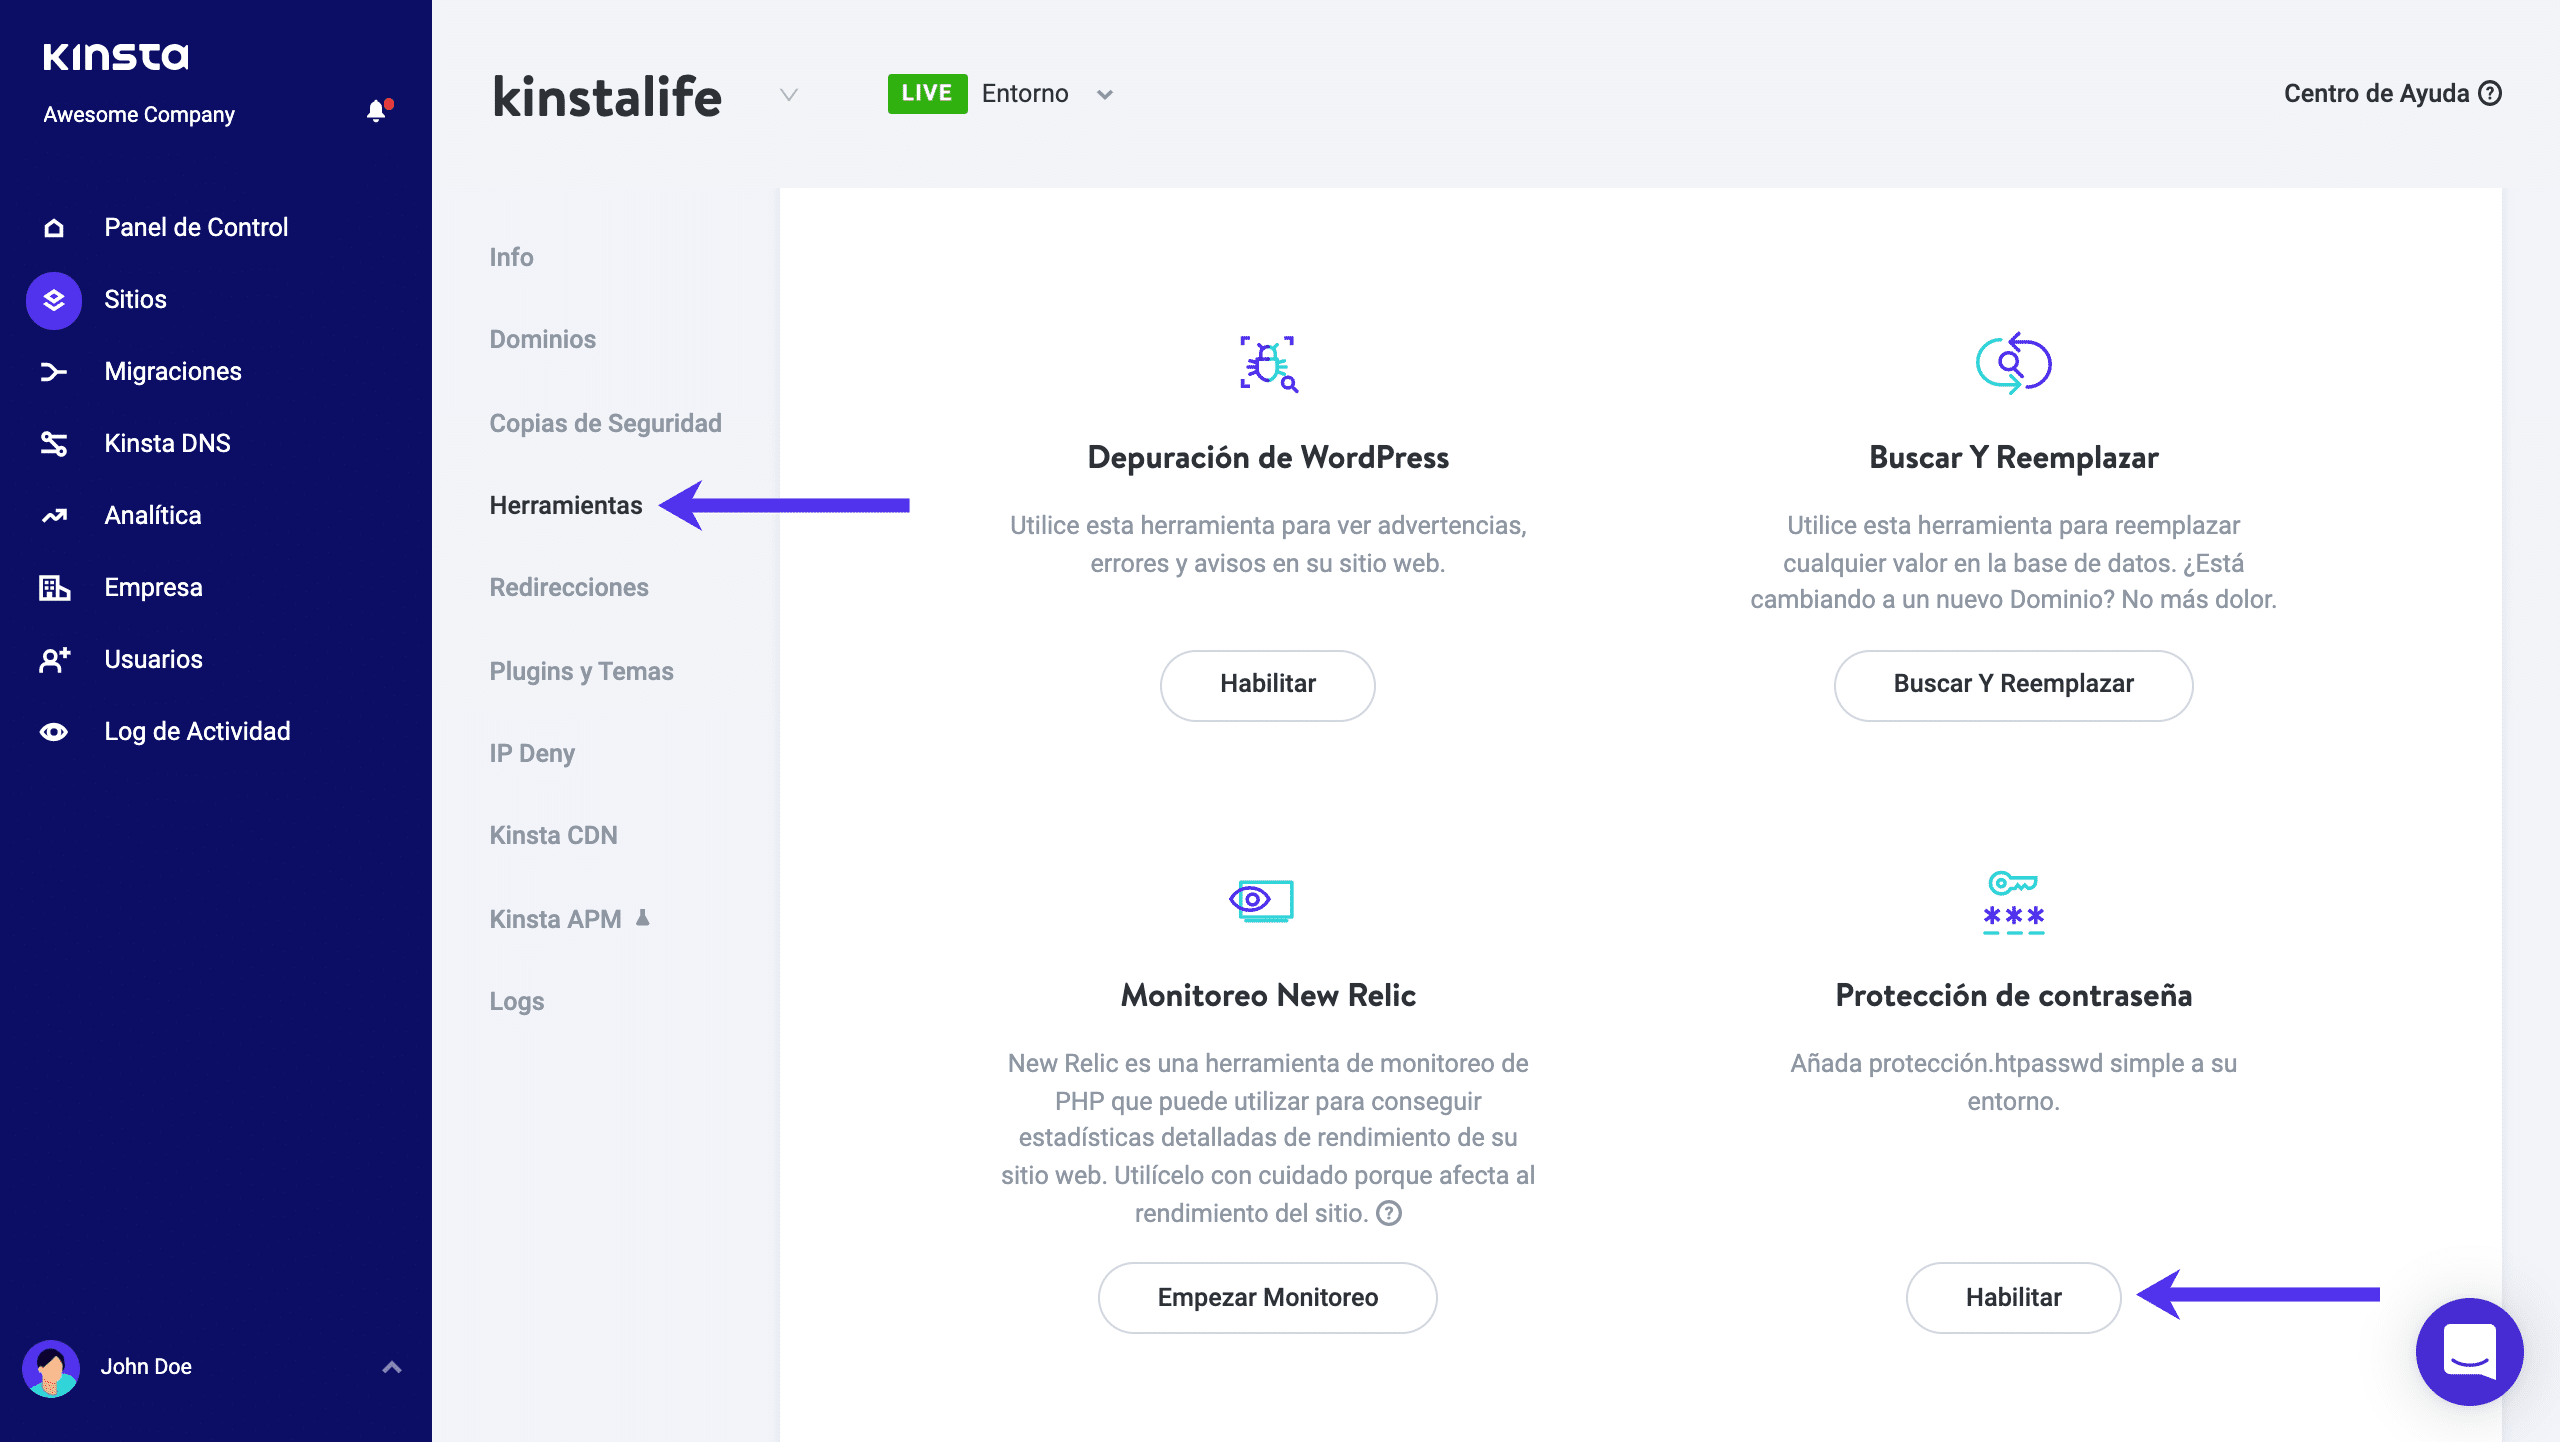This screenshot has width=2560, height=1442.
Task: Open the Intercom chat bubble
Action: point(2468,1351)
